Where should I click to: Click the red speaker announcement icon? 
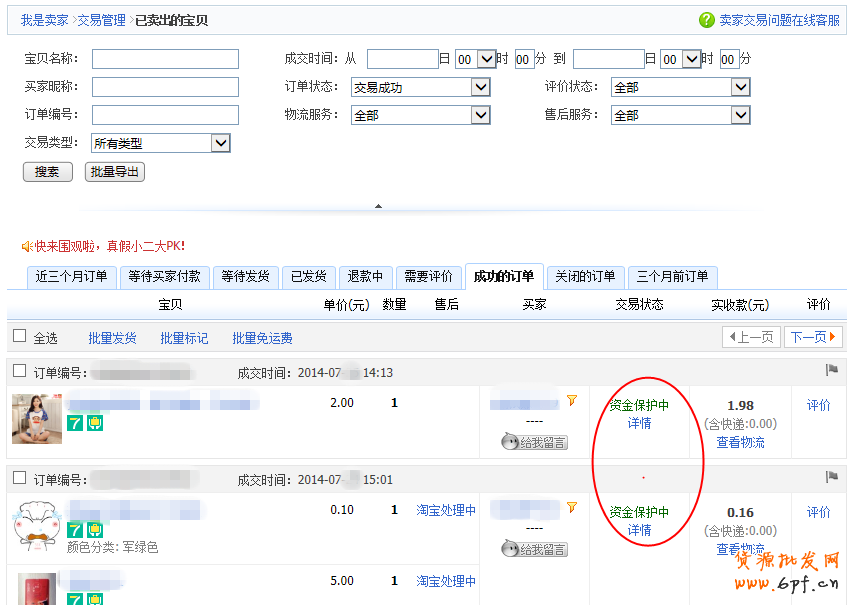click(27, 246)
